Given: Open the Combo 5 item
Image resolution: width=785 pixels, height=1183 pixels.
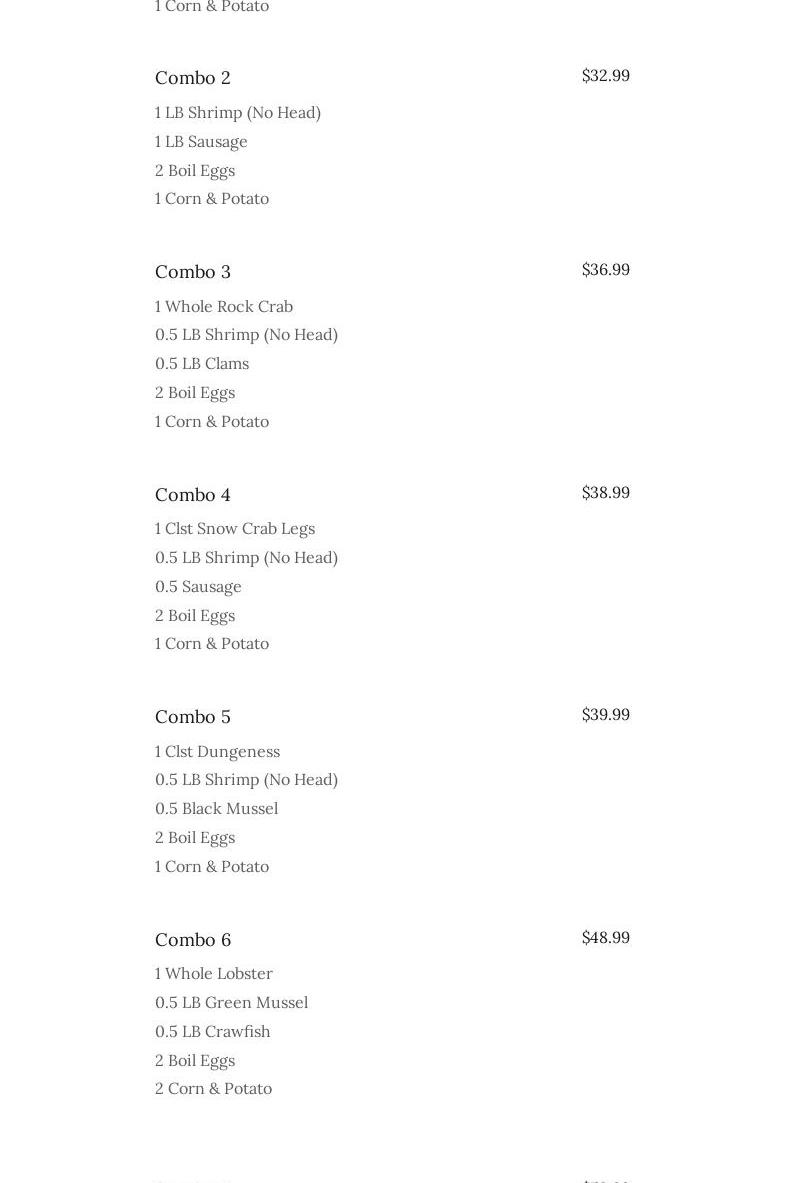Looking at the screenshot, I should 192,717.
